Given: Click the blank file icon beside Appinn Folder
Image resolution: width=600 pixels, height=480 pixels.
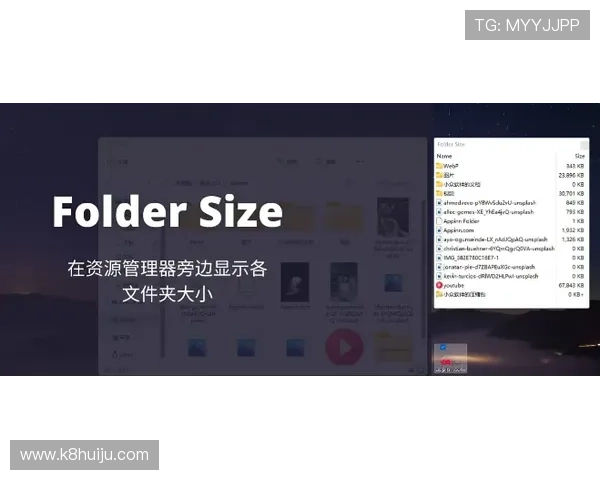Looking at the screenshot, I should [439, 221].
